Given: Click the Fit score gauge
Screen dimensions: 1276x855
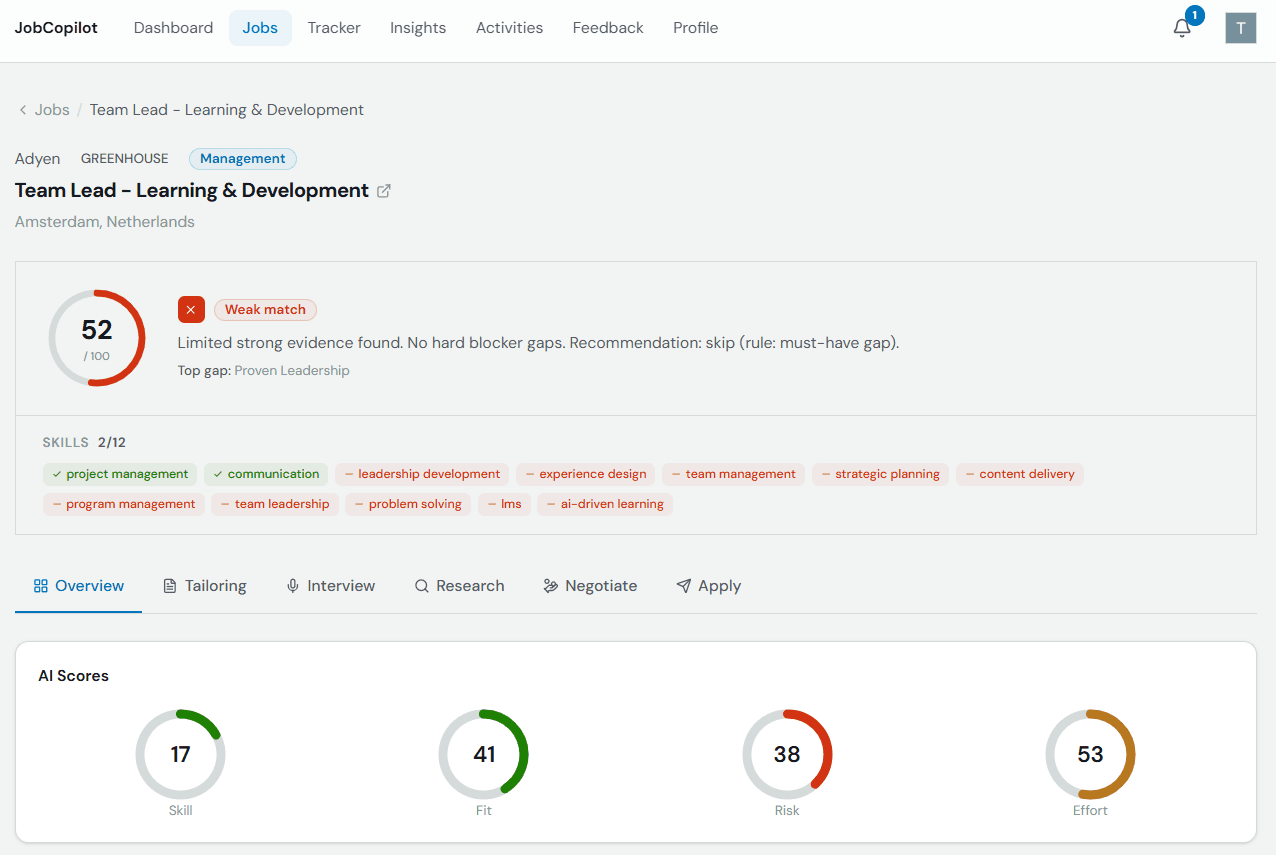Looking at the screenshot, I should [x=484, y=754].
